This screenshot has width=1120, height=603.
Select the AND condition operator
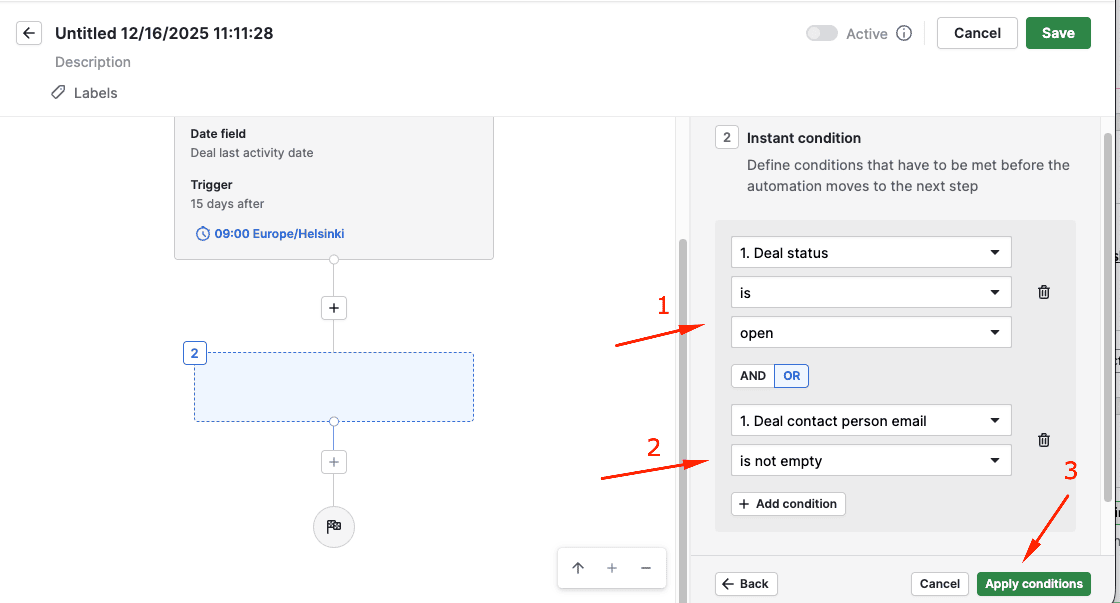[753, 376]
